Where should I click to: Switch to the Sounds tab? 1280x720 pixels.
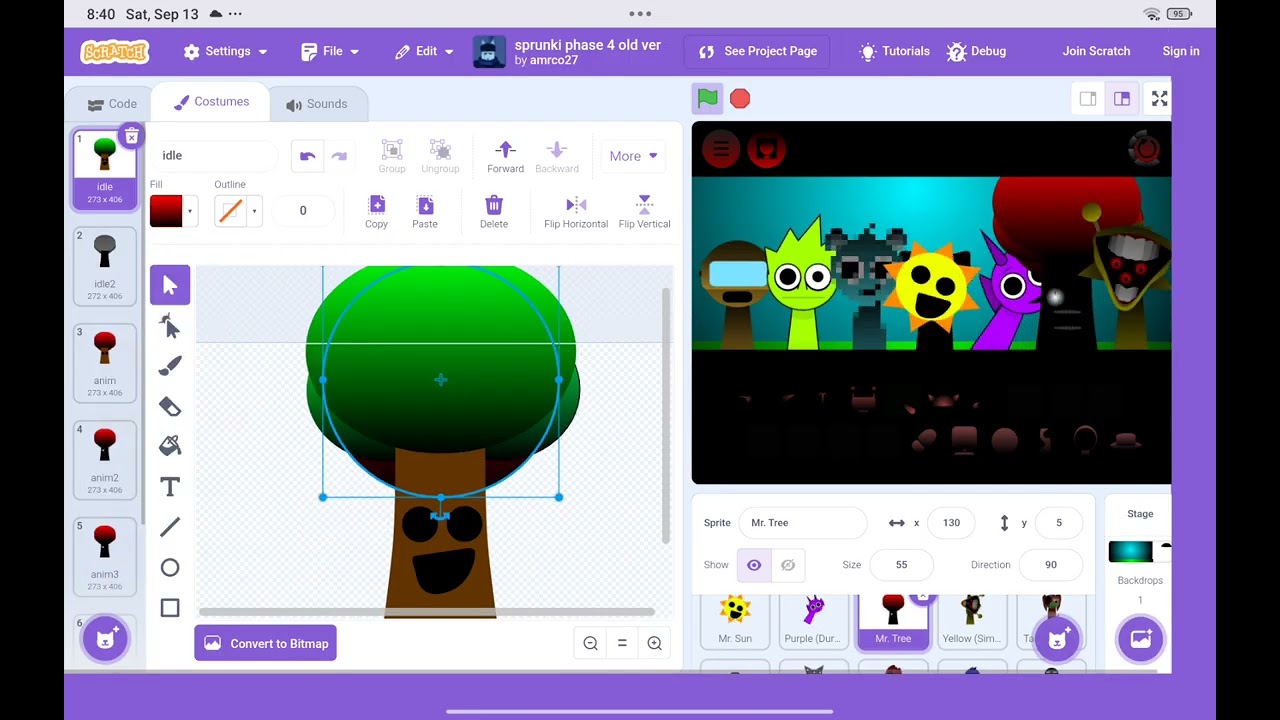click(x=317, y=104)
